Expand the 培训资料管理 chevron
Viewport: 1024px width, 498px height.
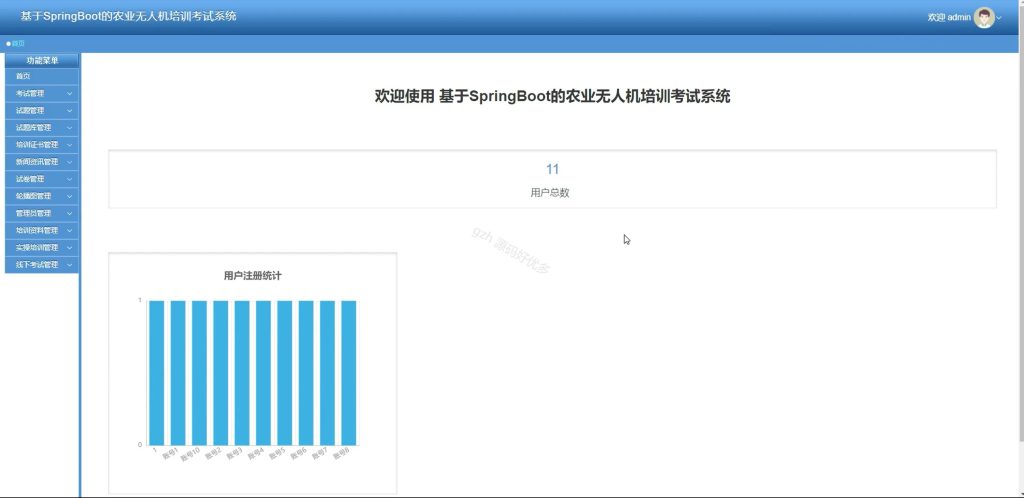(x=69, y=230)
